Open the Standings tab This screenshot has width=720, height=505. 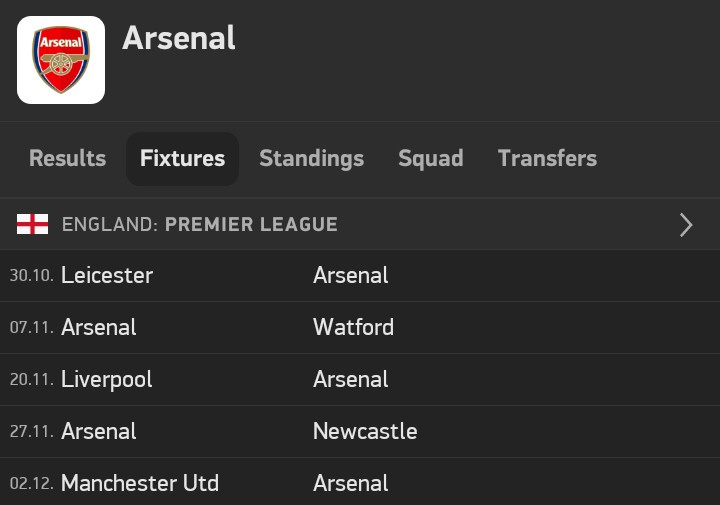point(311,158)
